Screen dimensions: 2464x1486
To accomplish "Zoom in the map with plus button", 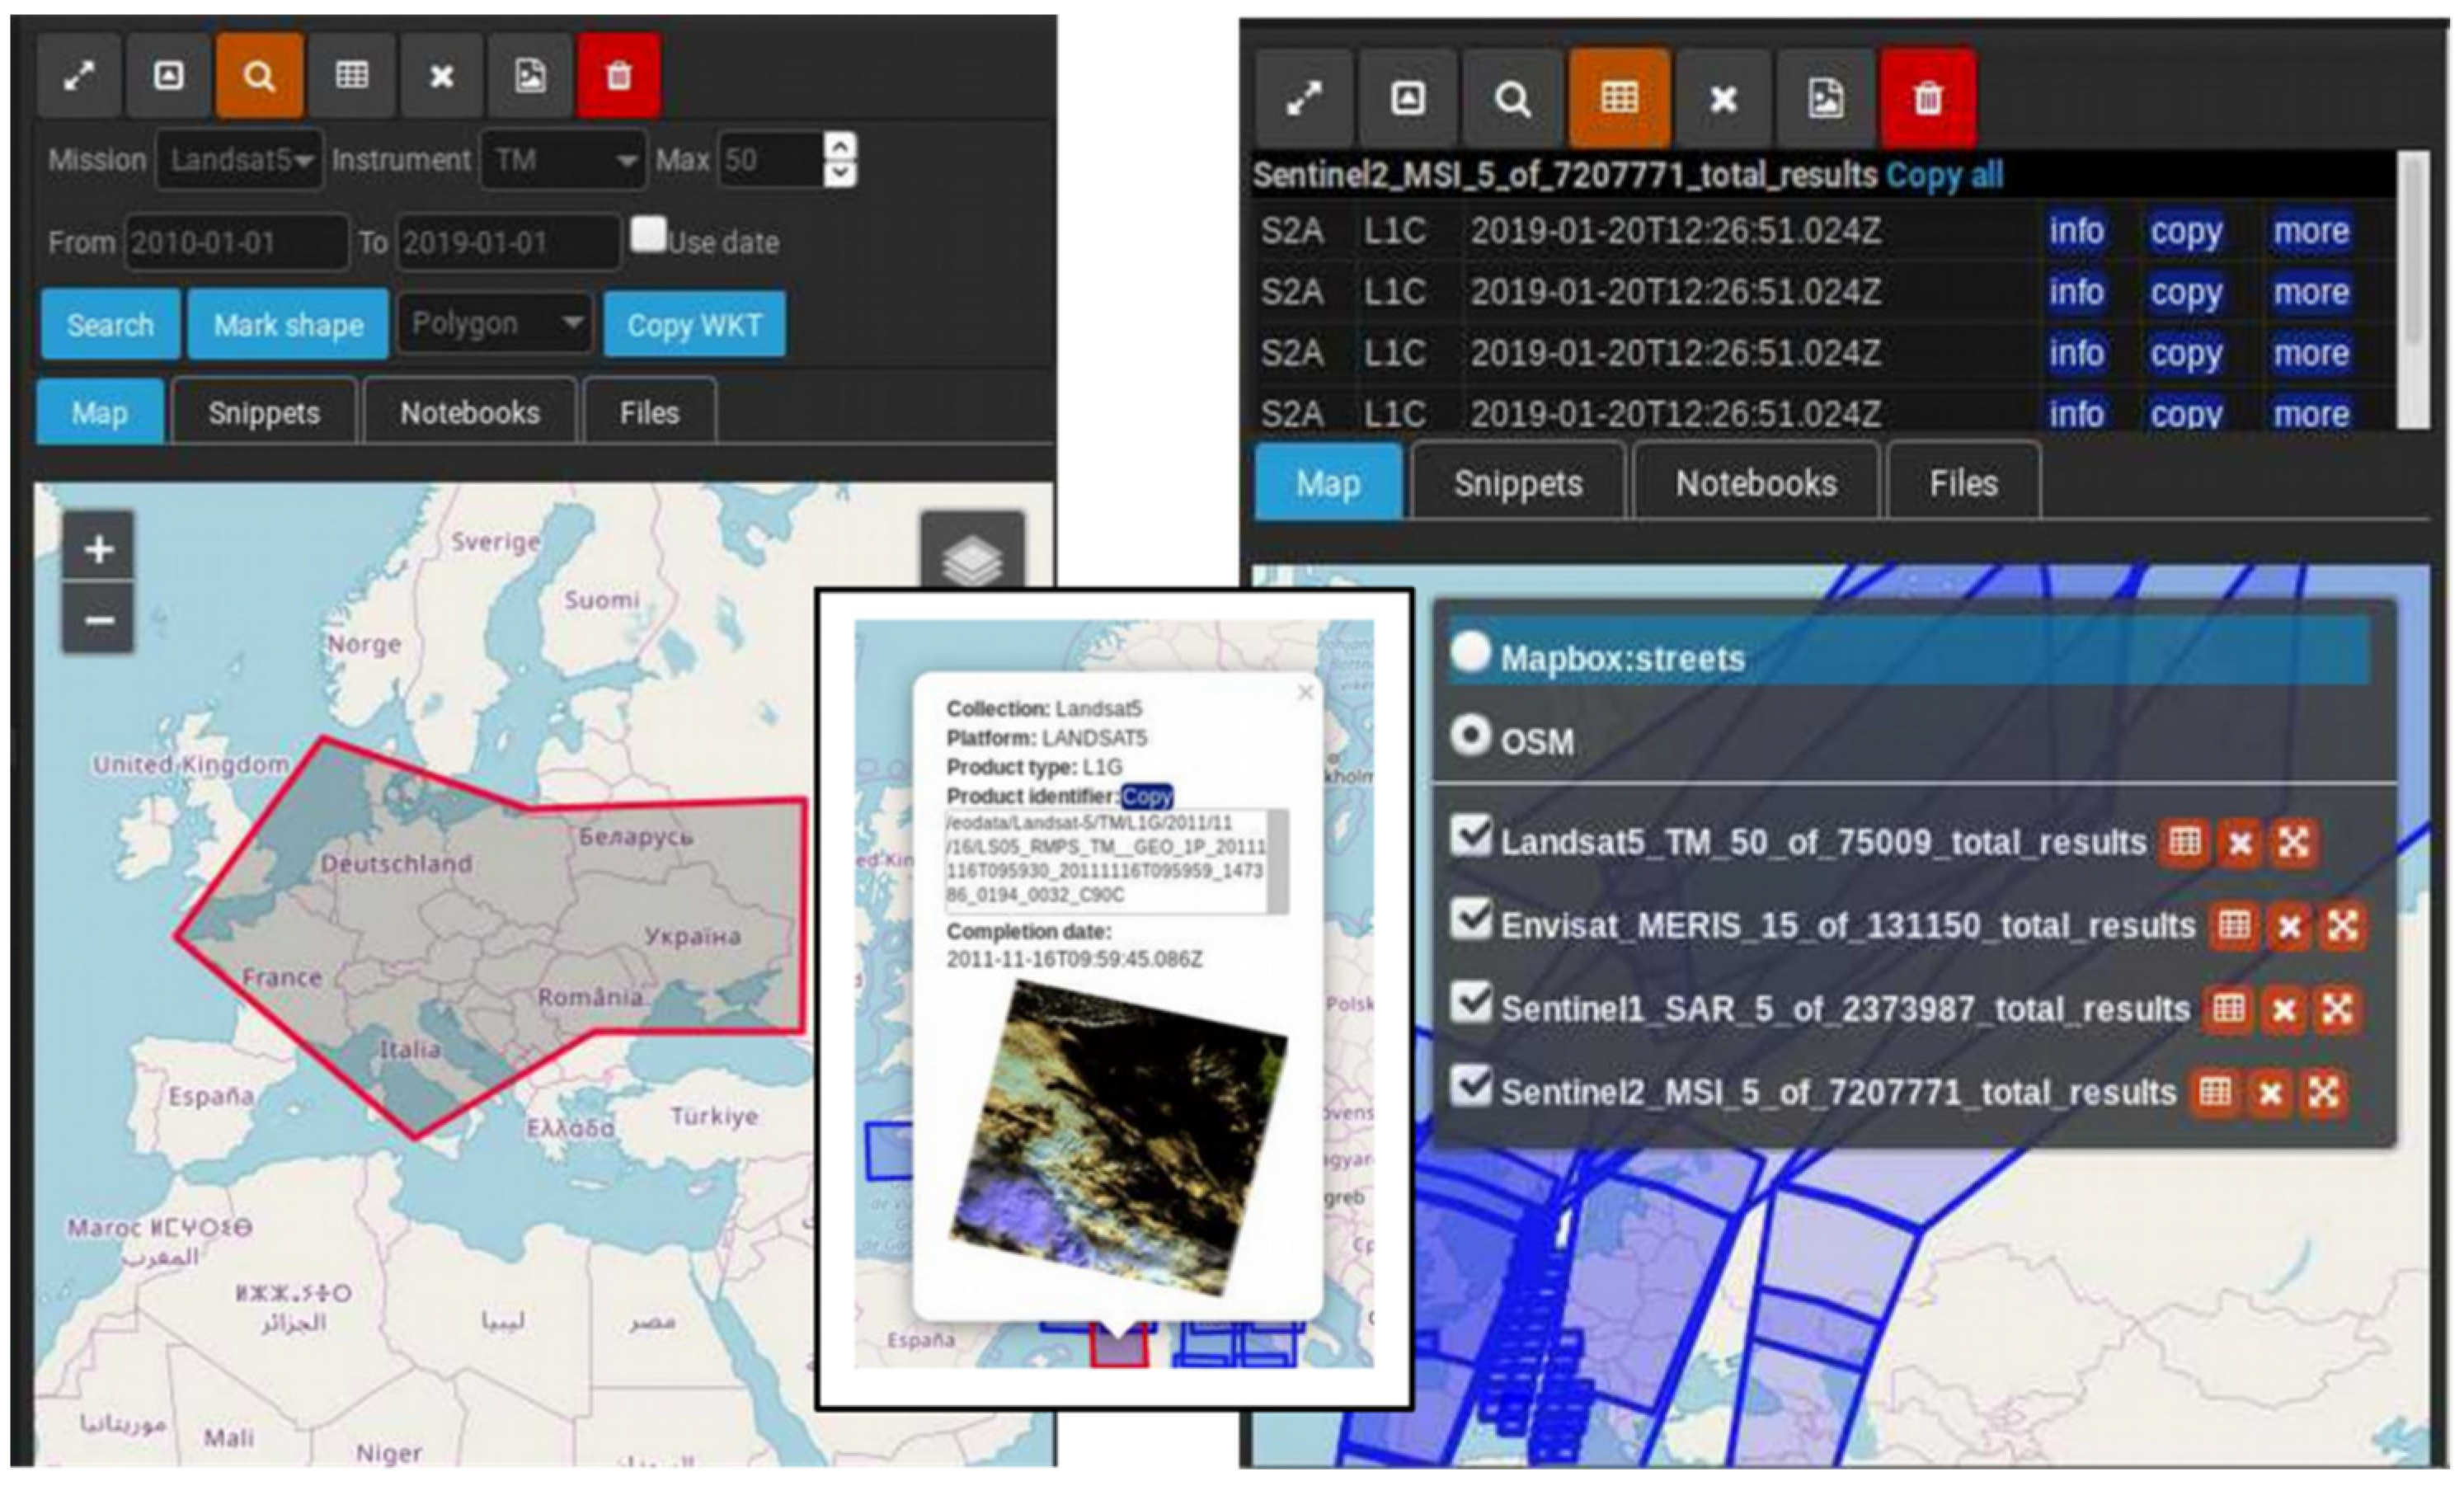I will (x=98, y=548).
